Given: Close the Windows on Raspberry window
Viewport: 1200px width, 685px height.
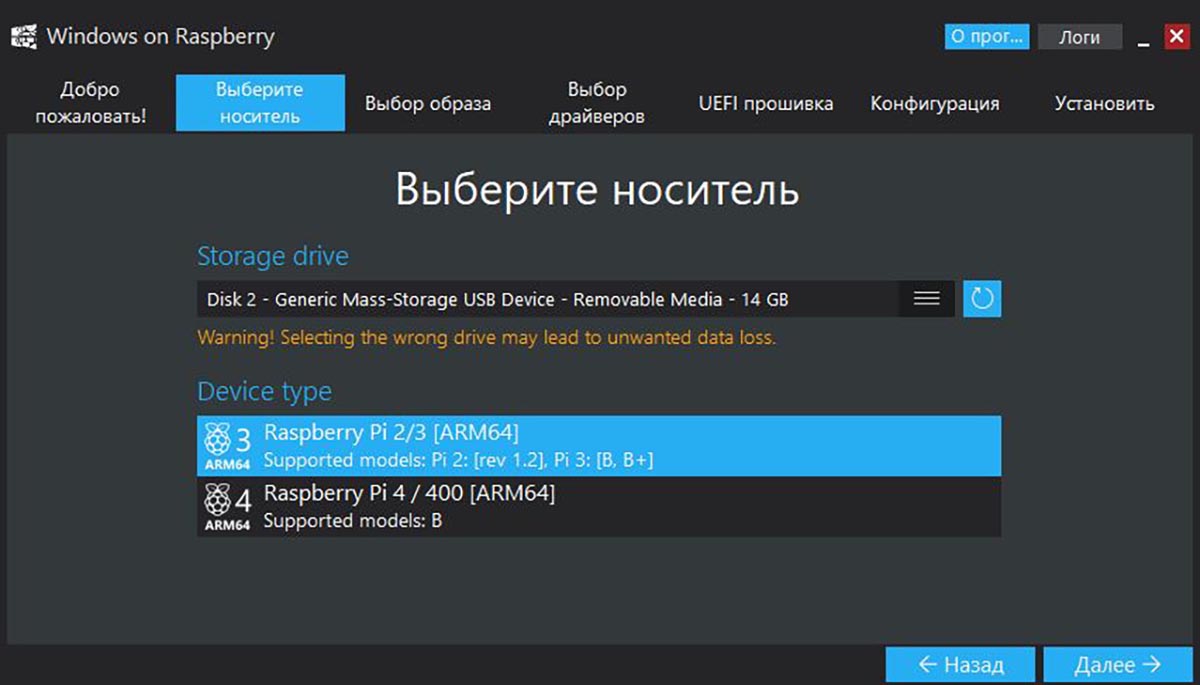Looking at the screenshot, I should click(x=1176, y=37).
